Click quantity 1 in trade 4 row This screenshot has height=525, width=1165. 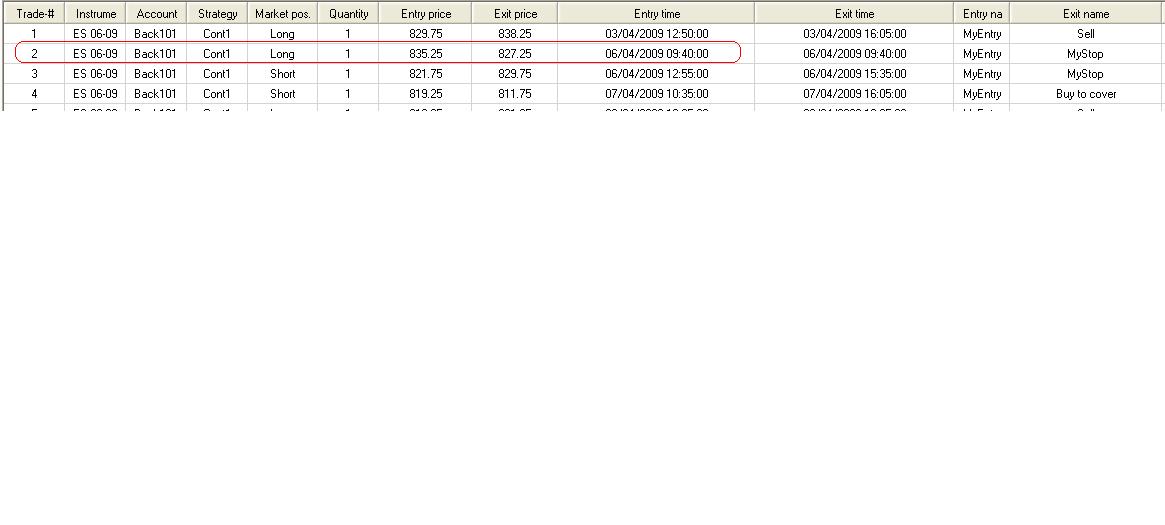pyautogui.click(x=348, y=94)
